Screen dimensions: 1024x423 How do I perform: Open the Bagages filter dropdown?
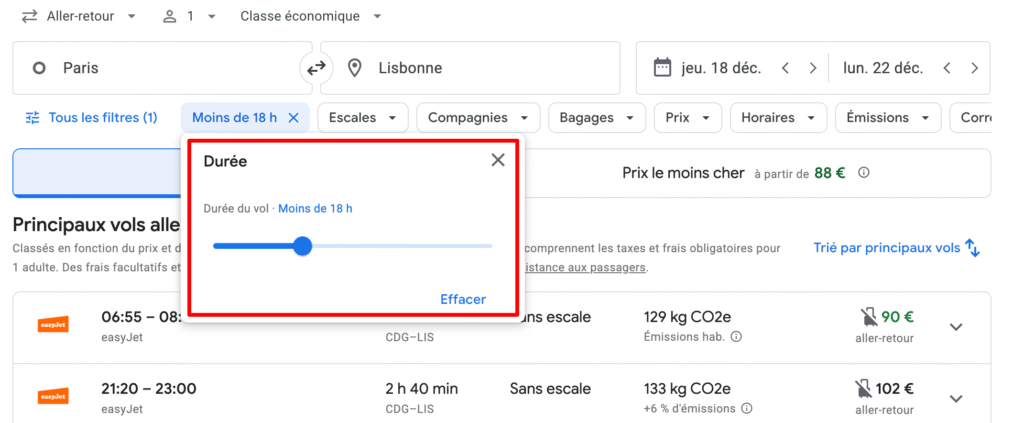[x=597, y=118]
